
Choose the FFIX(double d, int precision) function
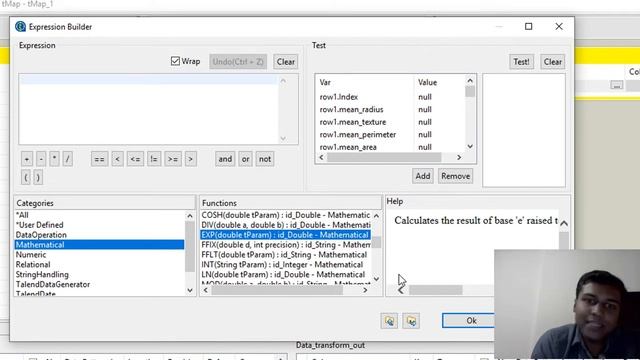pos(286,245)
